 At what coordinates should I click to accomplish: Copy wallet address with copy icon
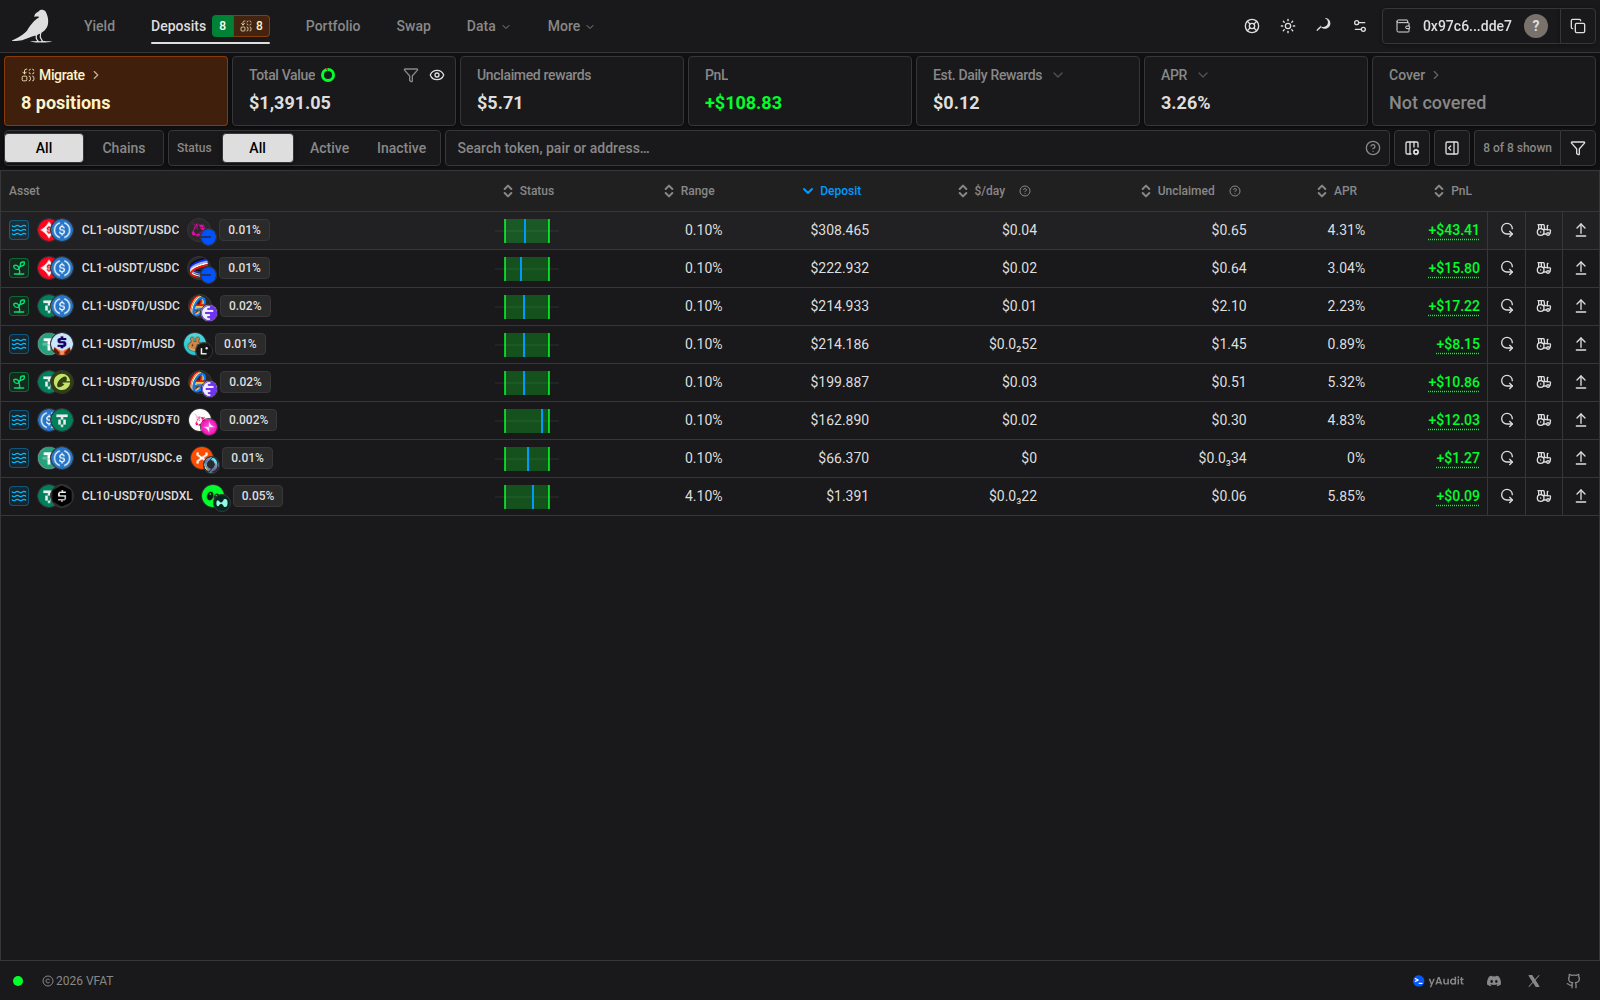[1578, 26]
